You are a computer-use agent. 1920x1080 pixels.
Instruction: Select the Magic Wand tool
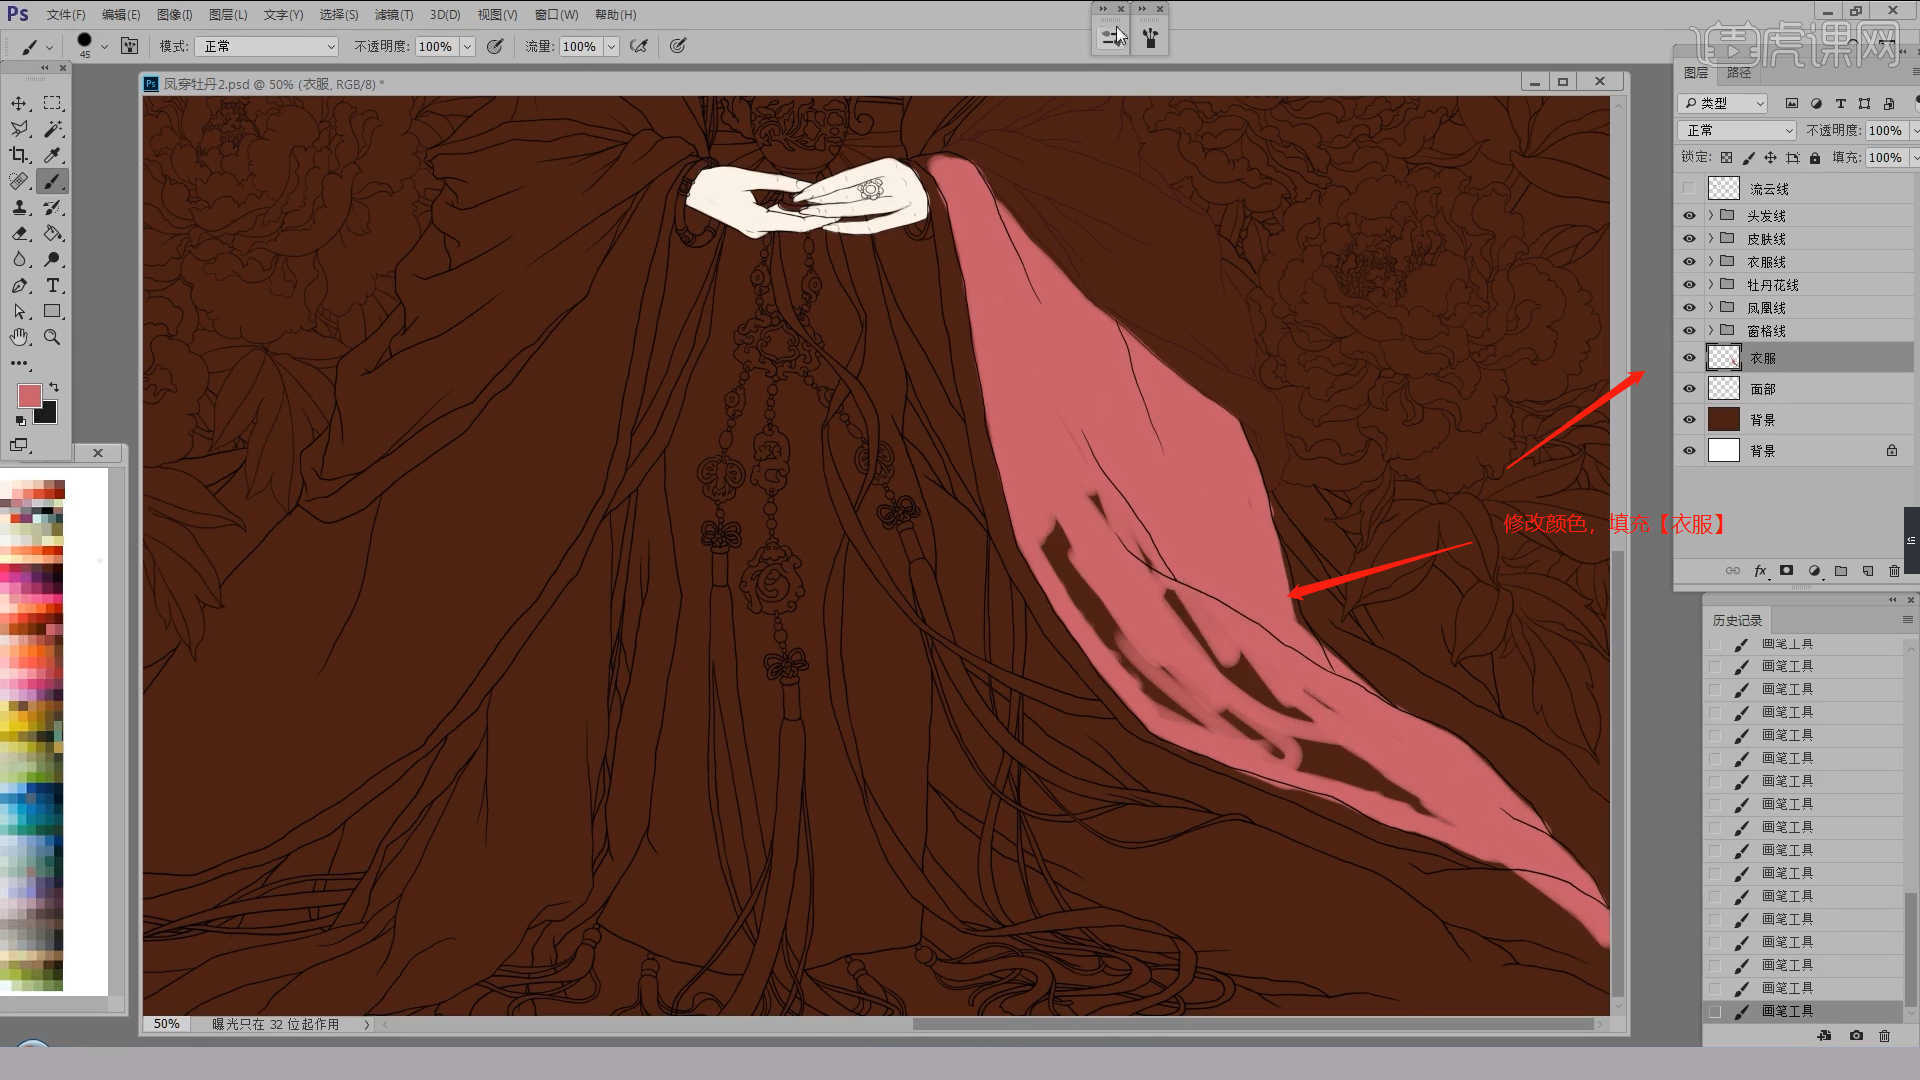[53, 129]
